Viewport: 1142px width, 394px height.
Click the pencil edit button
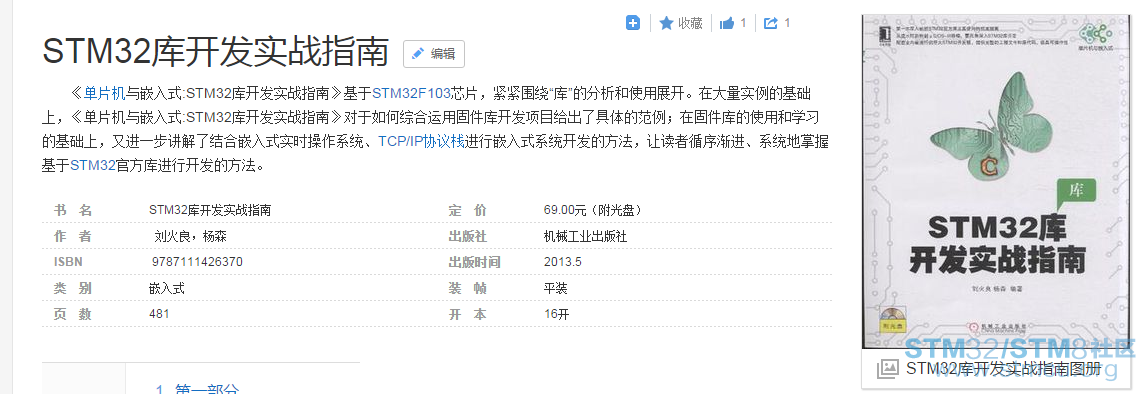pyautogui.click(x=434, y=54)
